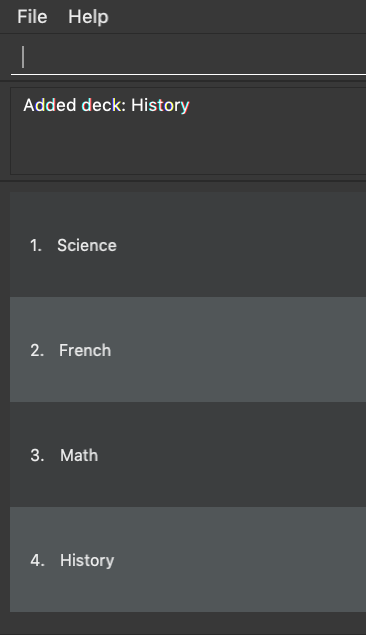The width and height of the screenshot is (366, 635).
Task: Focus the command input box
Action: pos(188,57)
